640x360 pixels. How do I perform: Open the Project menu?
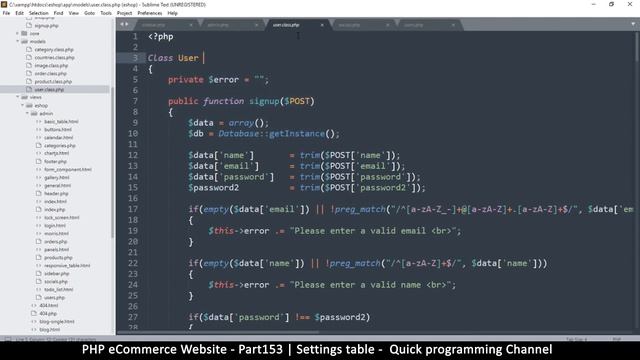click(124, 13)
